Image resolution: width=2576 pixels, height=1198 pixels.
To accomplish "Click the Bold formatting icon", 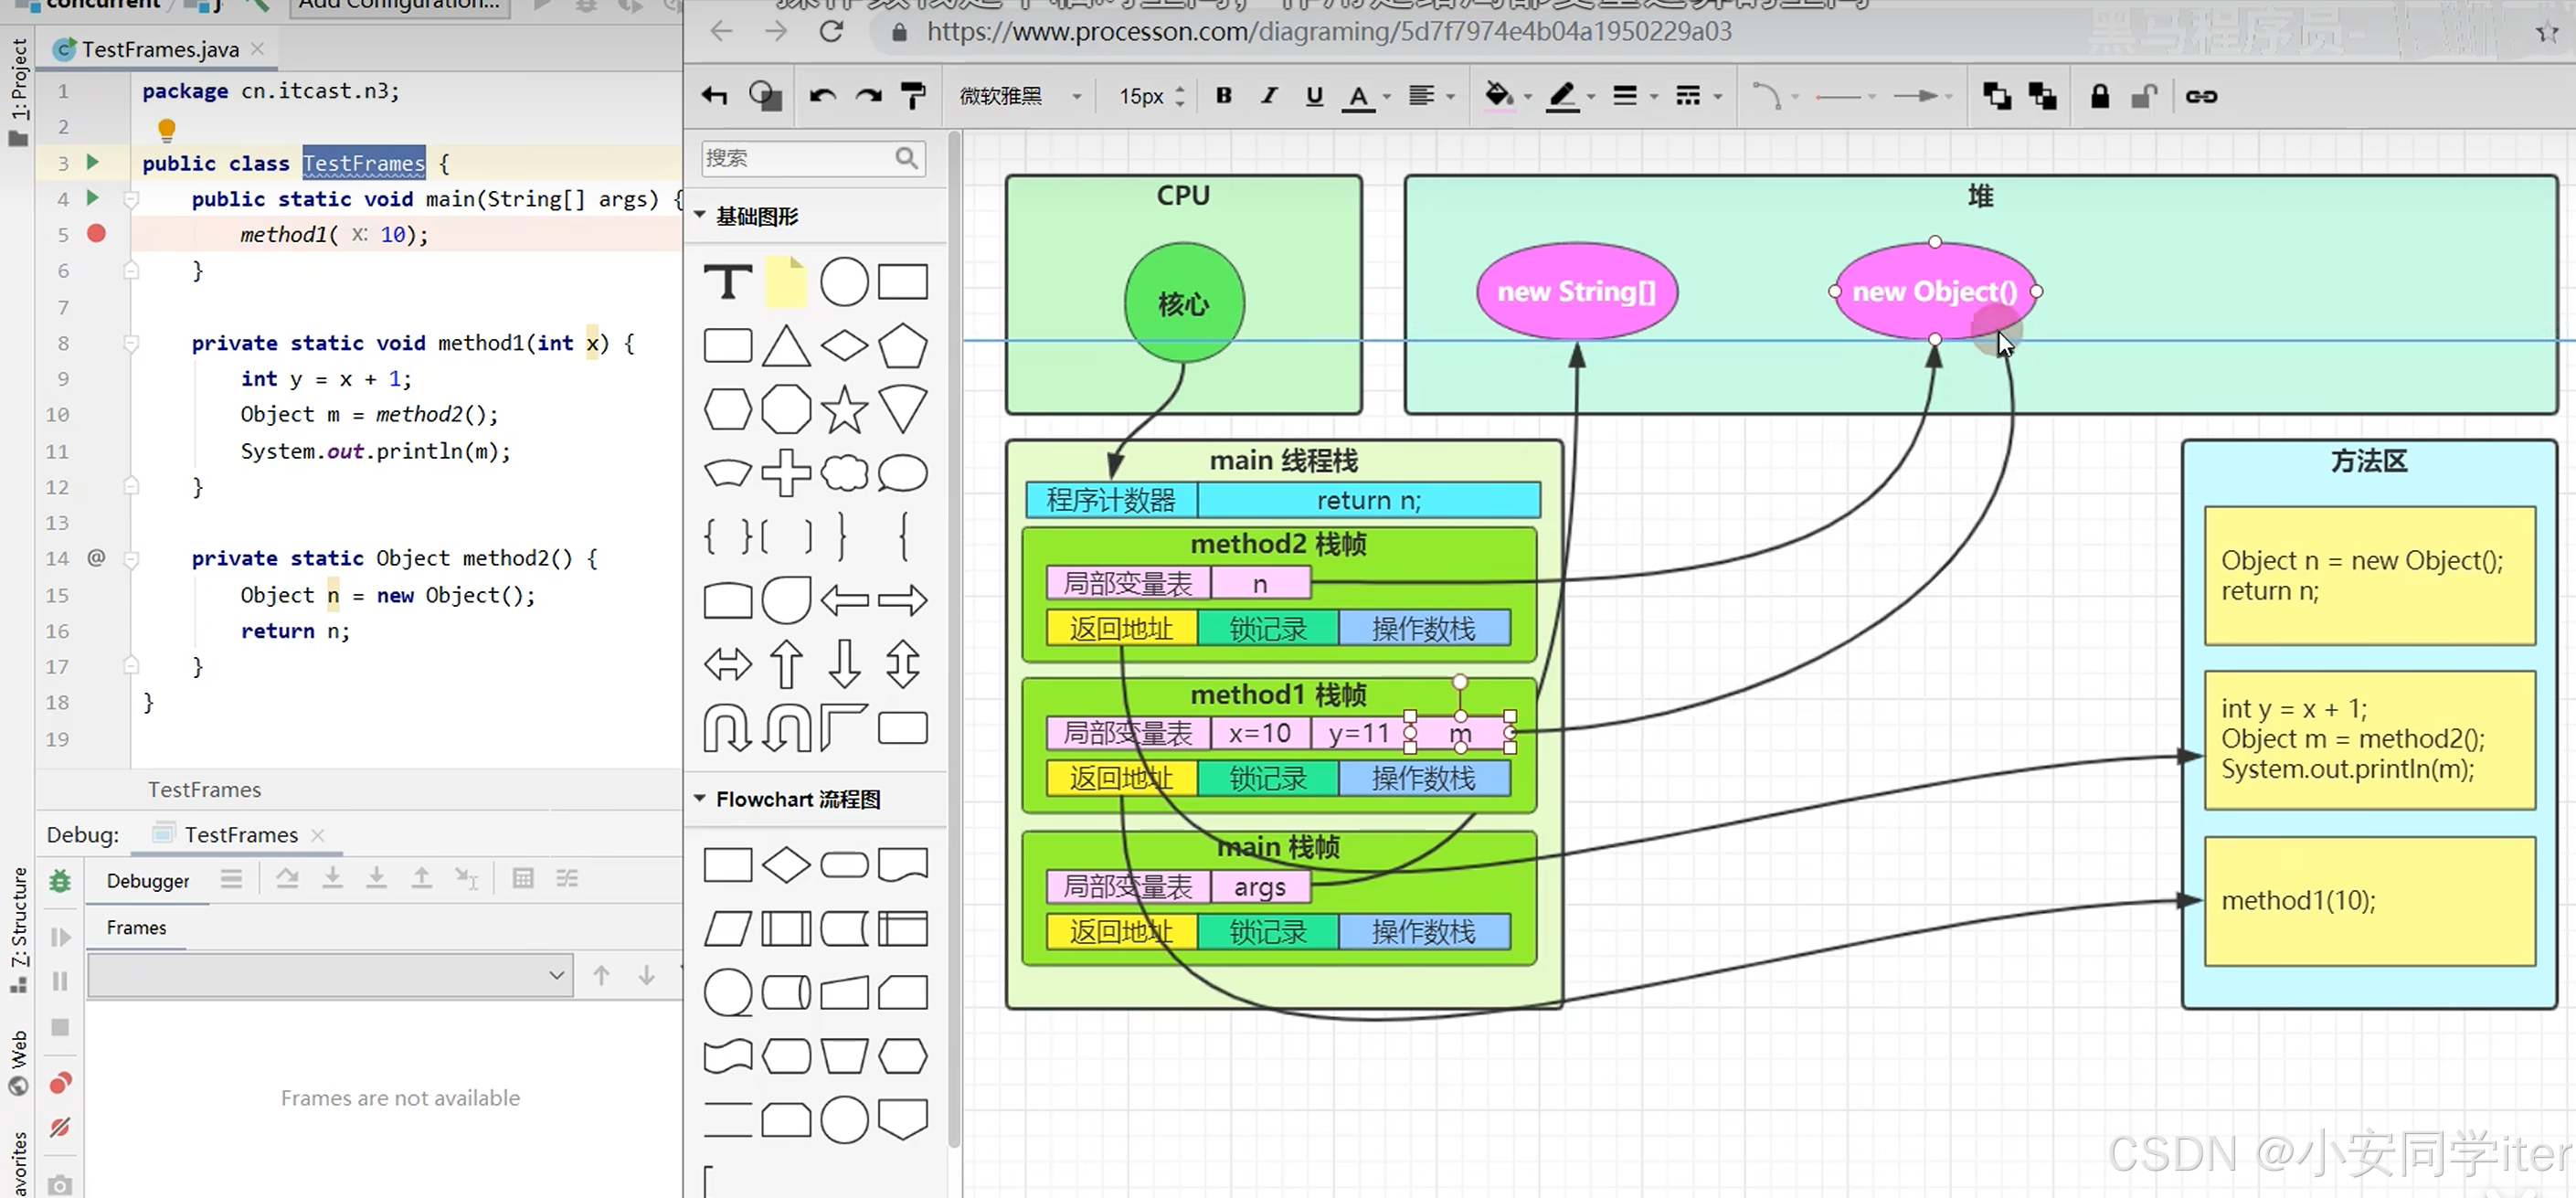I will click(x=1223, y=96).
